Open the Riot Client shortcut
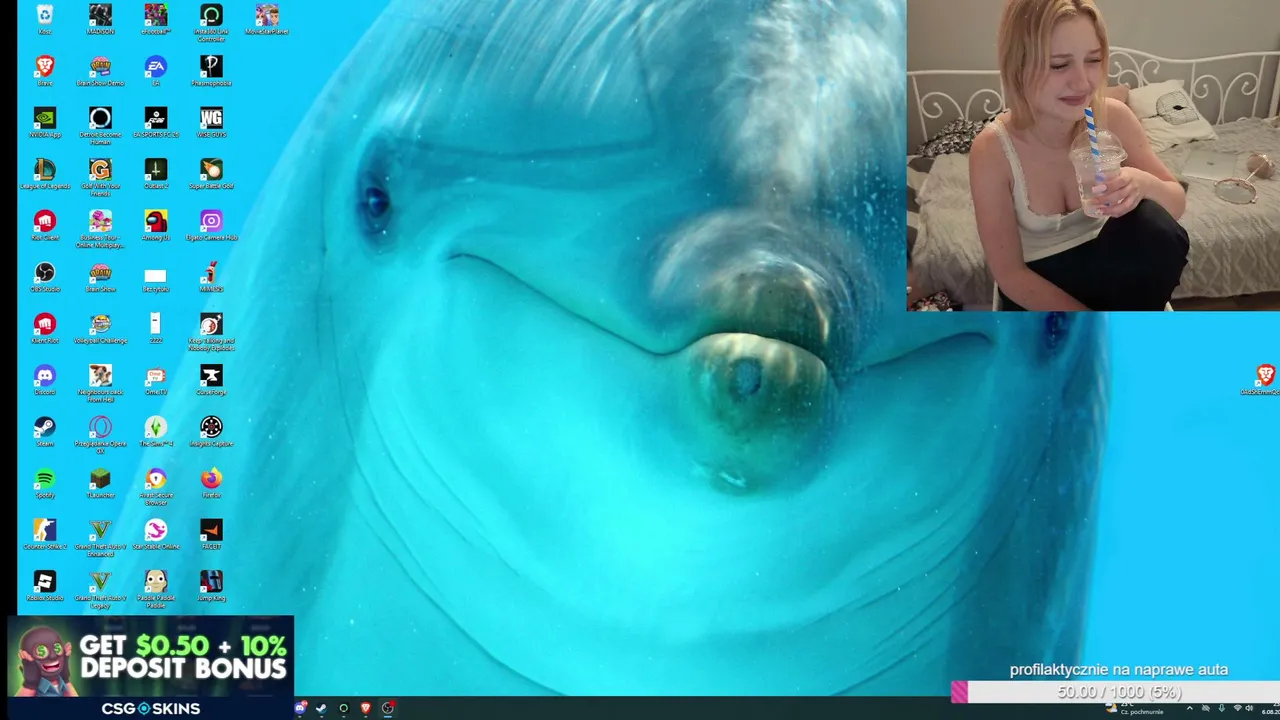This screenshot has width=1280, height=720. click(x=44, y=225)
